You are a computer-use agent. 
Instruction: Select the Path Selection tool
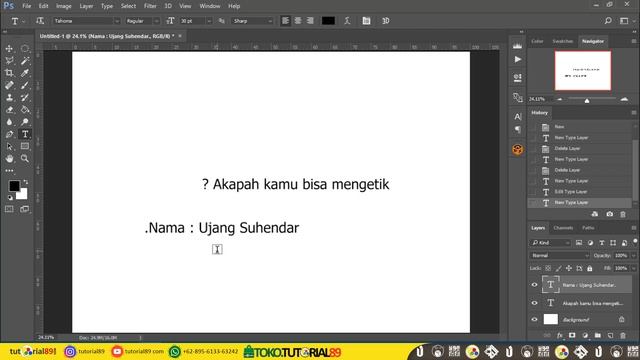[9, 147]
